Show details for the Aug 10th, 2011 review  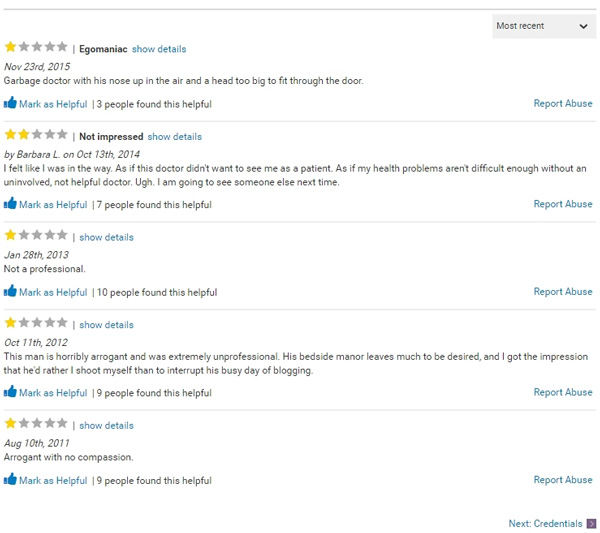click(x=106, y=425)
